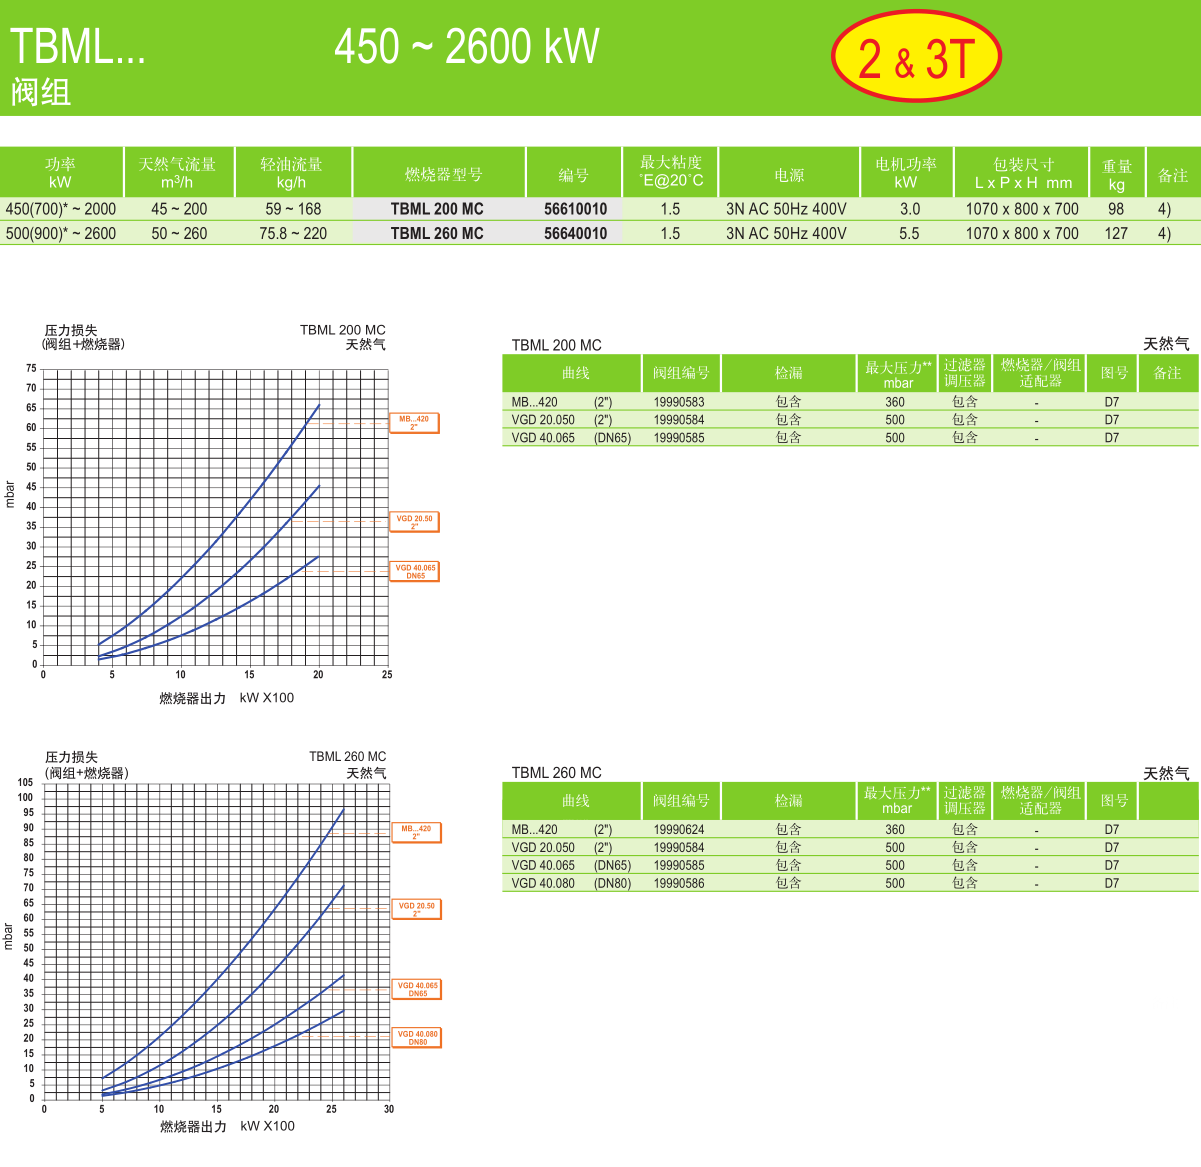
Task: Select the TBML 200 MC burner model cell
Action: click(x=437, y=209)
